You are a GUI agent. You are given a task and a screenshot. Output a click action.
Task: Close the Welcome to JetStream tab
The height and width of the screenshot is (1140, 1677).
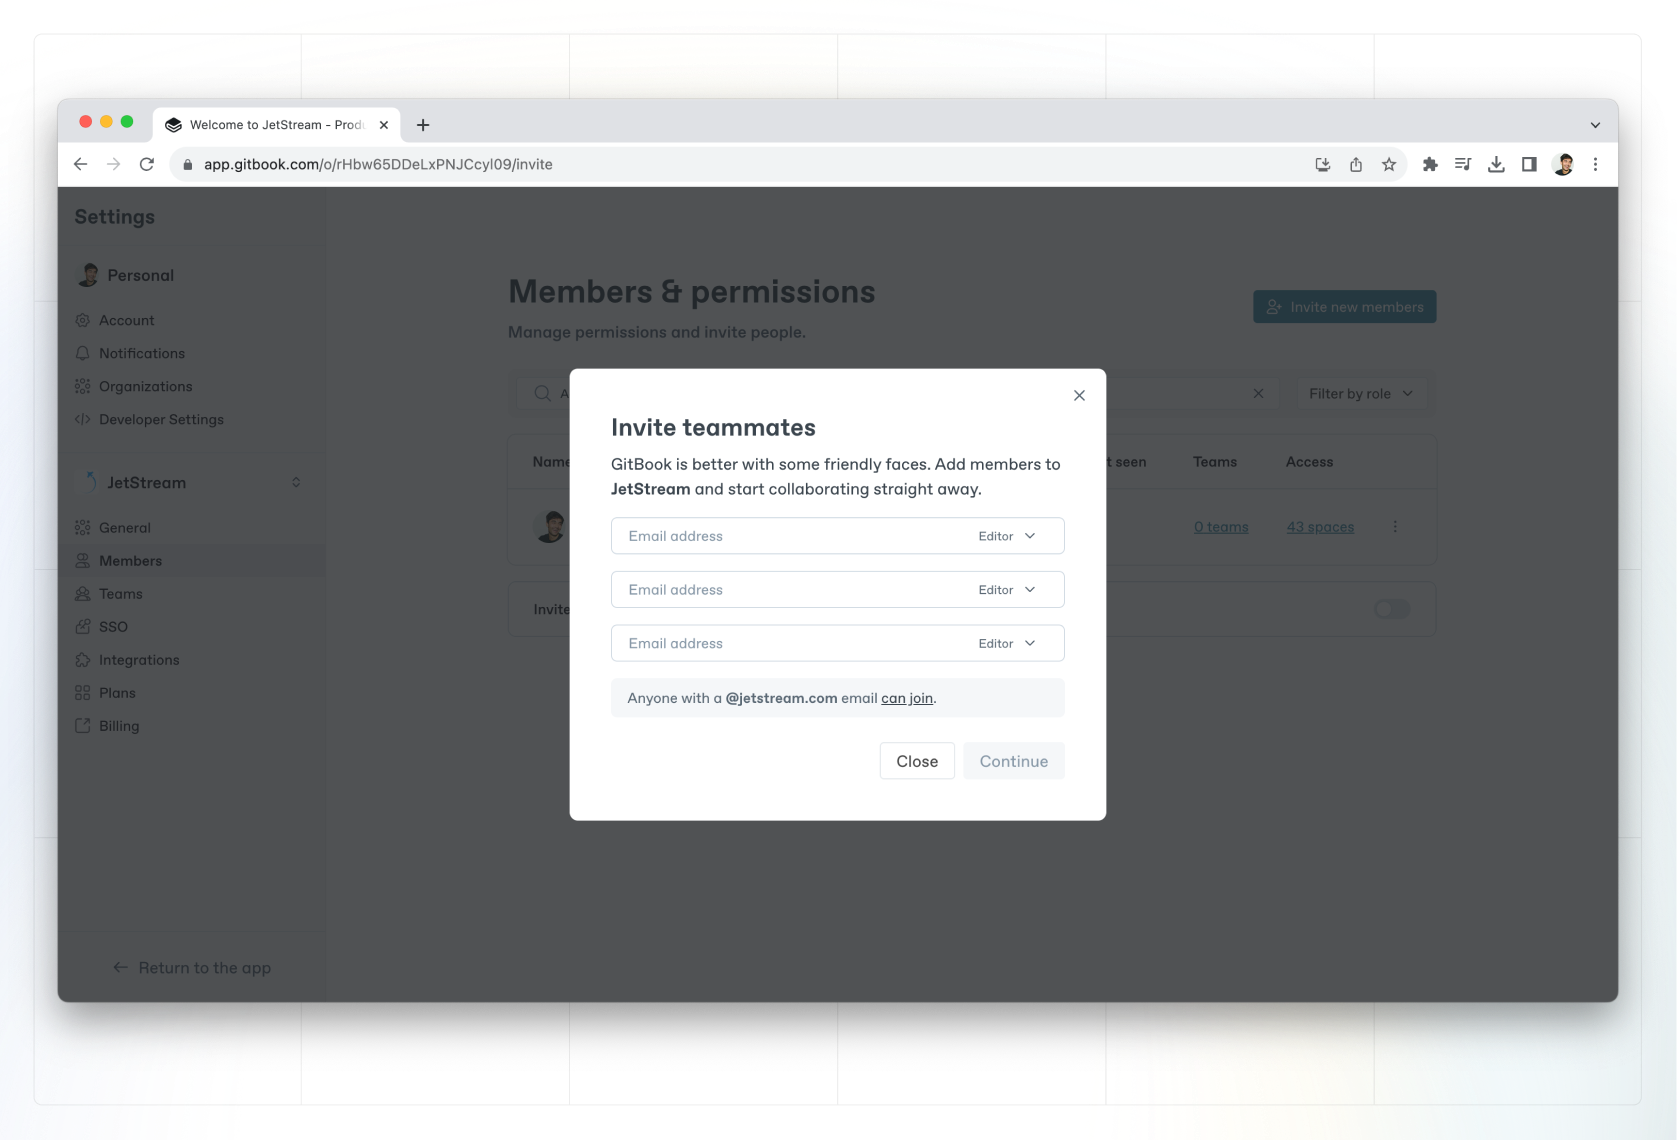(384, 125)
